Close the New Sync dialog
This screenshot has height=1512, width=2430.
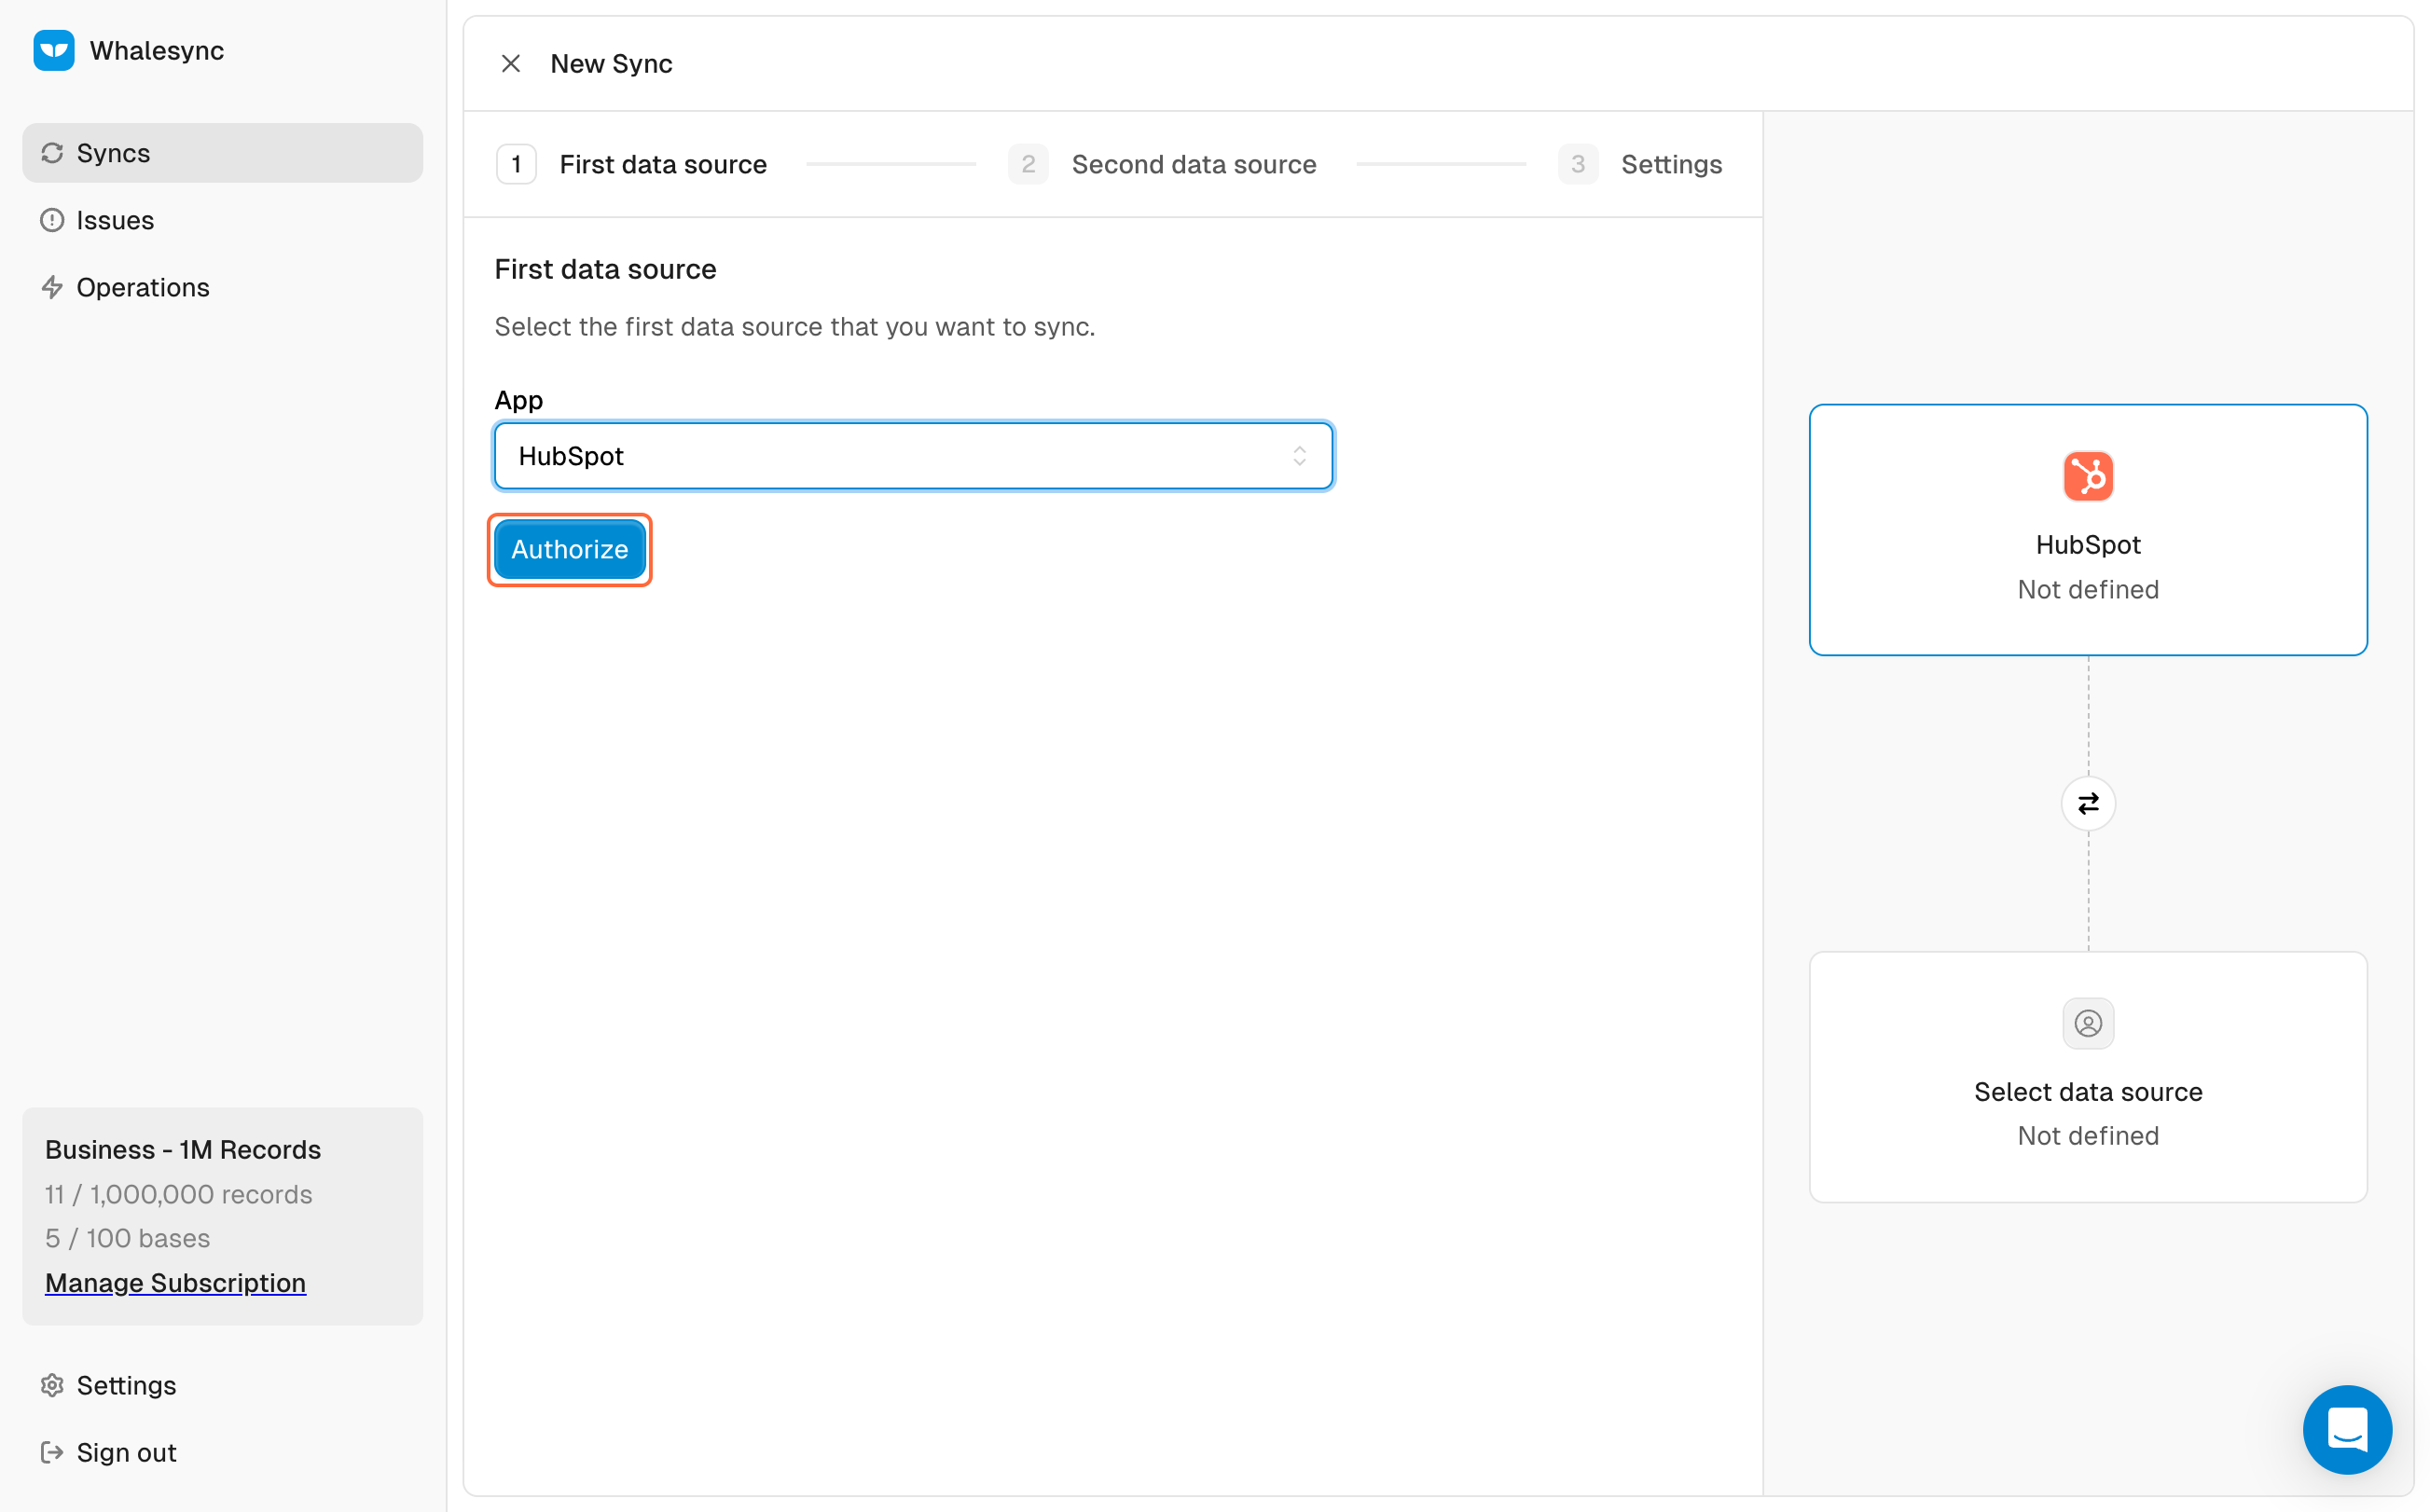tap(510, 64)
